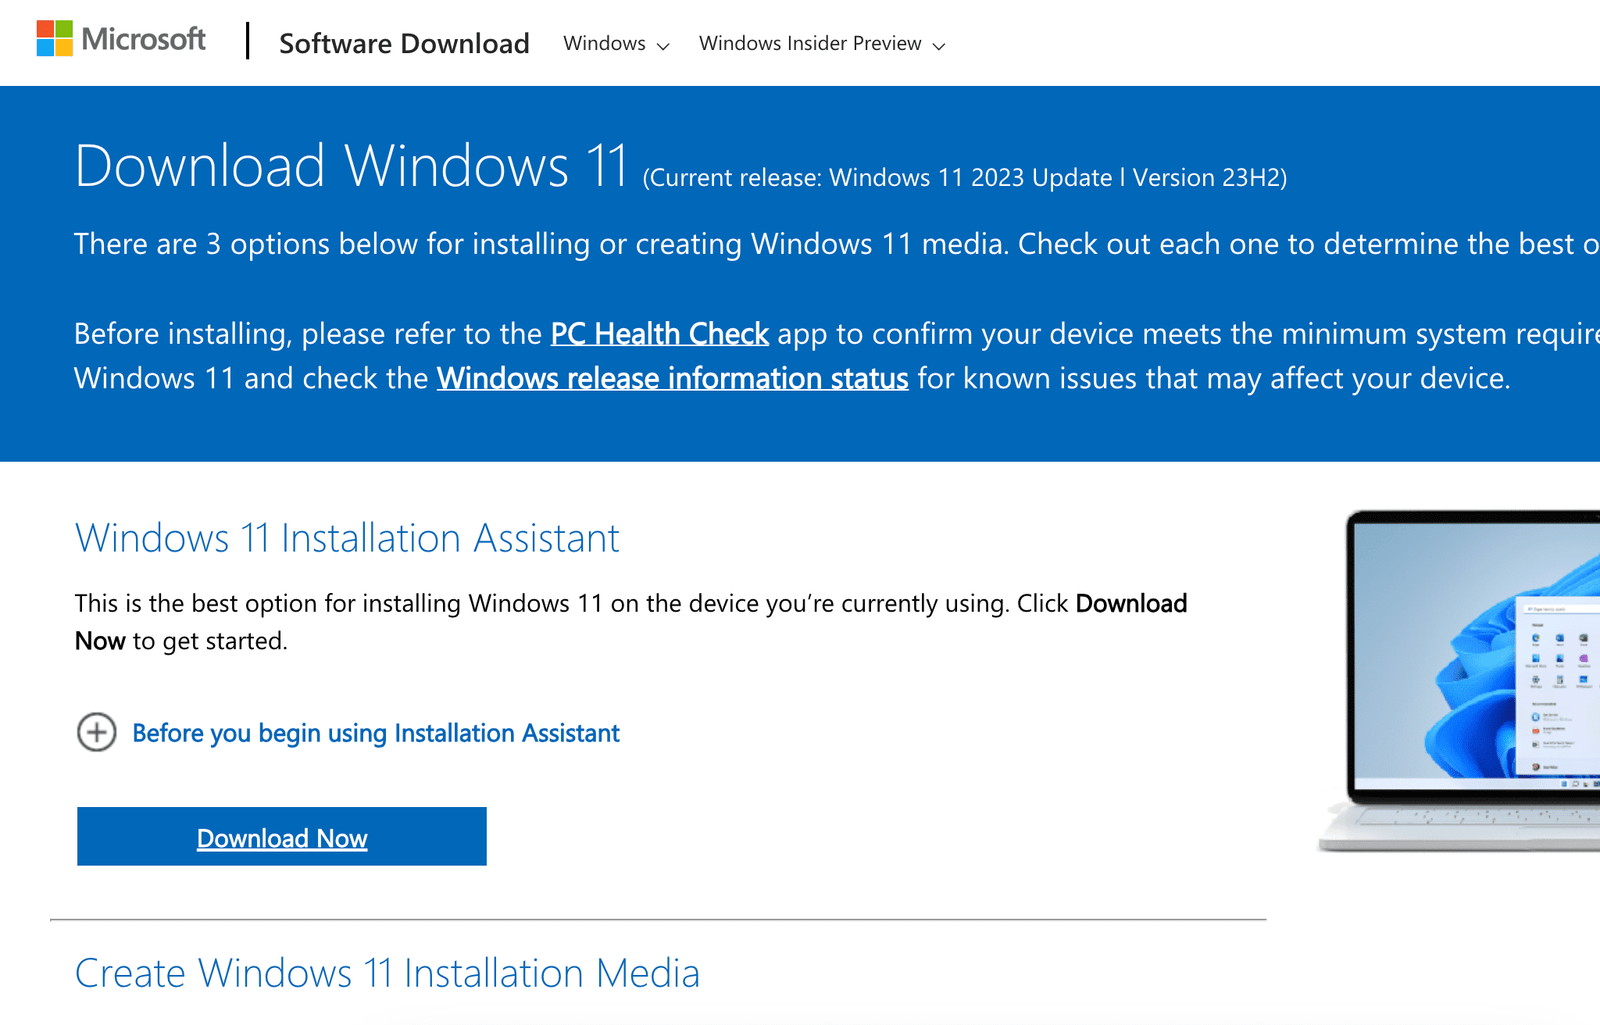Click the chevron arrow next to Windows
The width and height of the screenshot is (1600, 1025).
click(663, 45)
